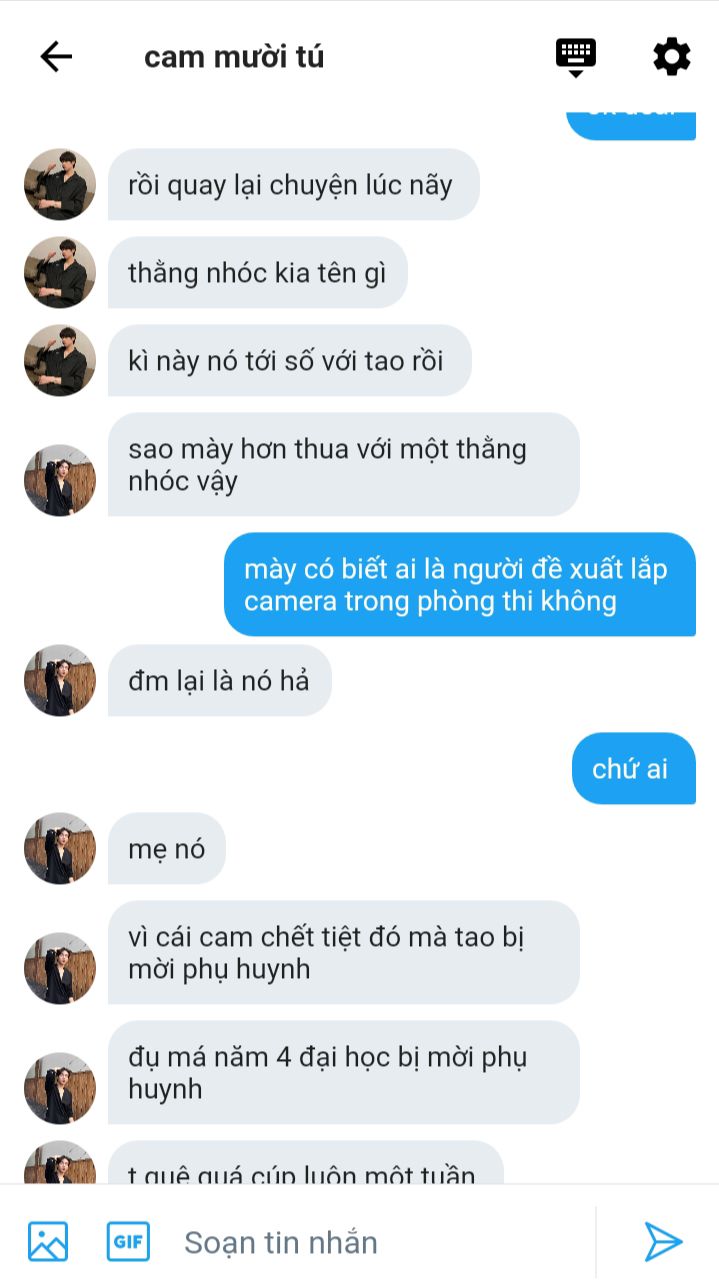Tap the back arrow icon

tap(56, 57)
